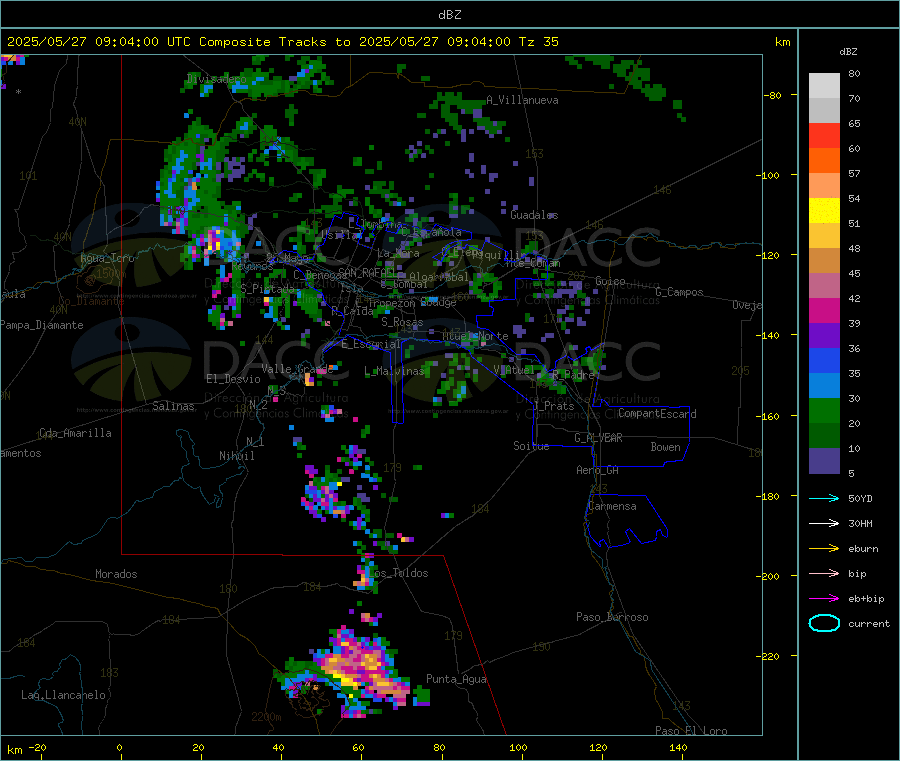Click the 'Soitue' map label
The height and width of the screenshot is (761, 900).
click(531, 446)
